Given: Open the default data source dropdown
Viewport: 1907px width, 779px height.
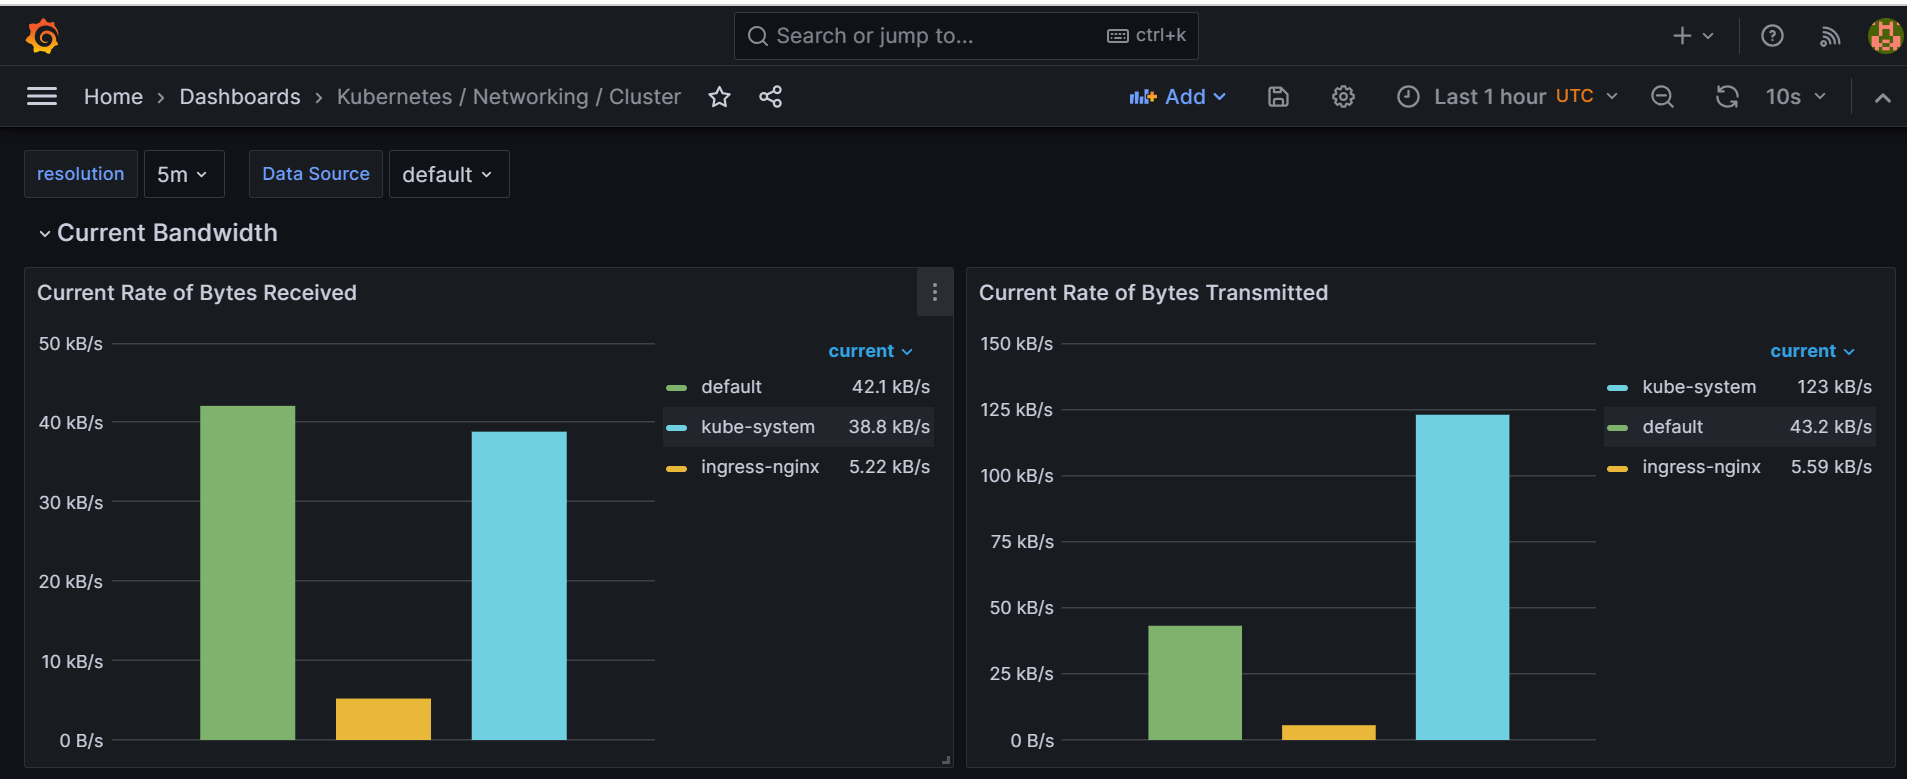Looking at the screenshot, I should [x=448, y=174].
